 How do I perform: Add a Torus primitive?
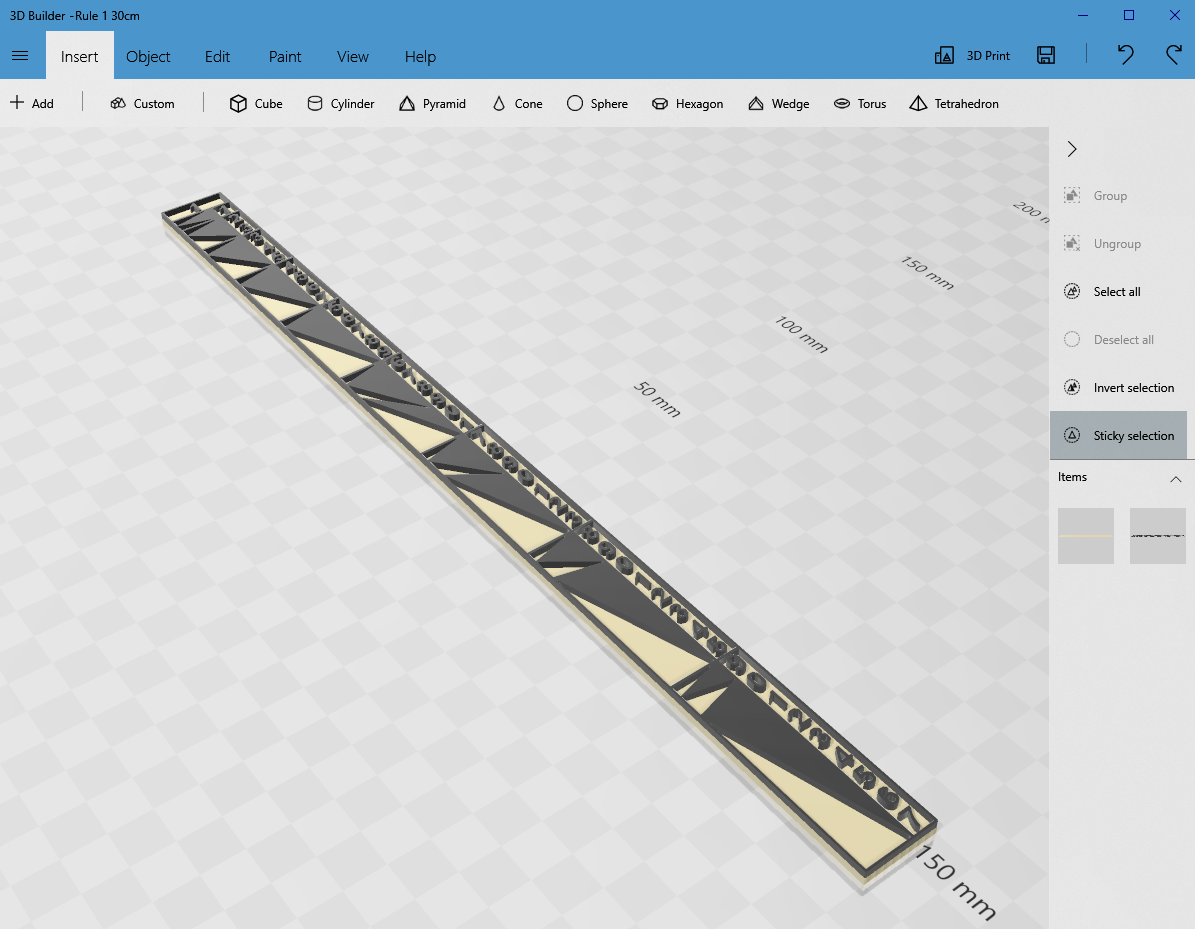click(x=859, y=103)
